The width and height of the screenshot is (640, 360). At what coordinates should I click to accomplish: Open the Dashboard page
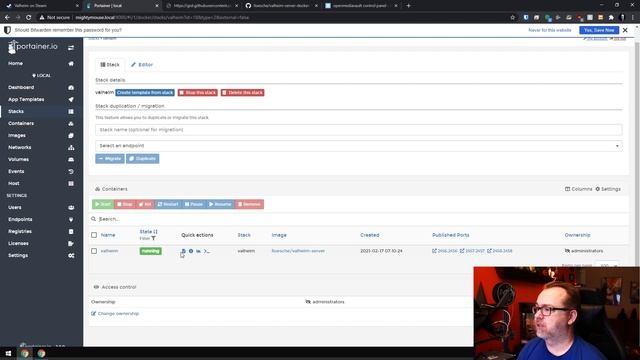[x=21, y=87]
